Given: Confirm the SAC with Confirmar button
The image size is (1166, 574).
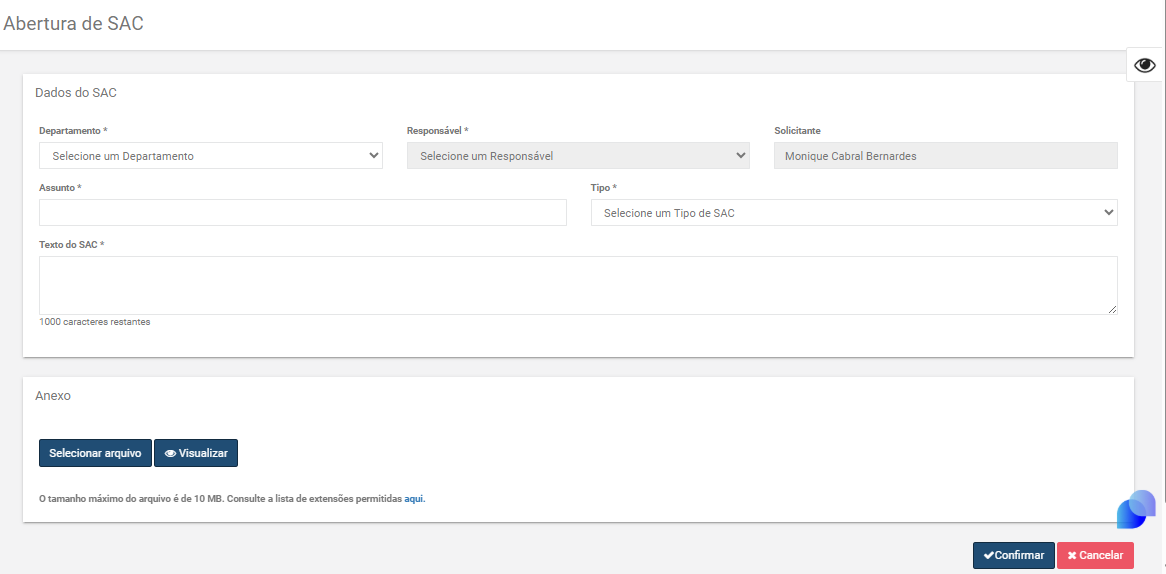Looking at the screenshot, I should [1014, 555].
